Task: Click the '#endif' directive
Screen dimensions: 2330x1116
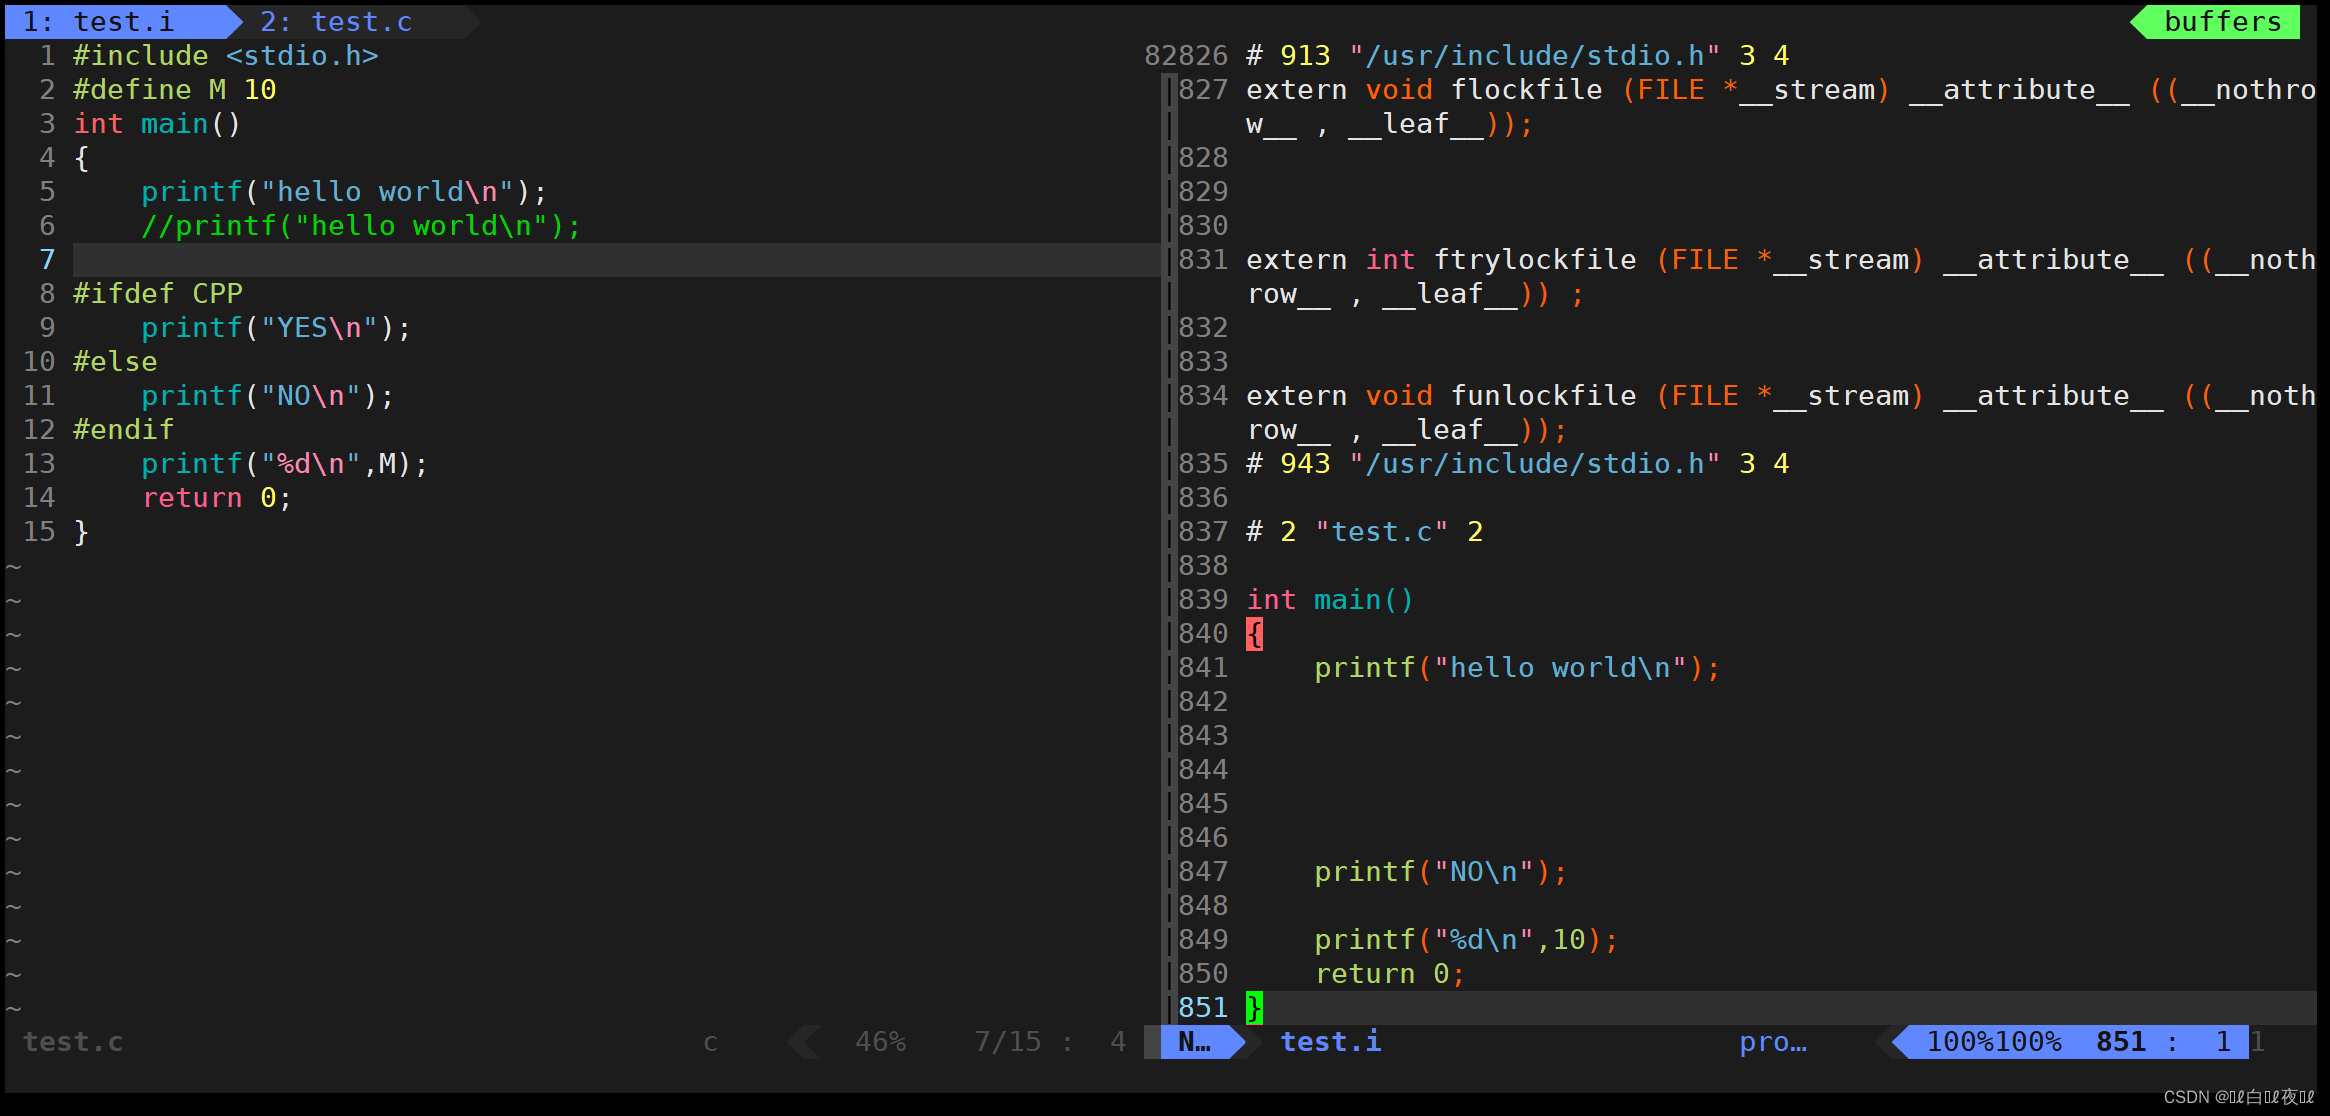Action: coord(124,430)
